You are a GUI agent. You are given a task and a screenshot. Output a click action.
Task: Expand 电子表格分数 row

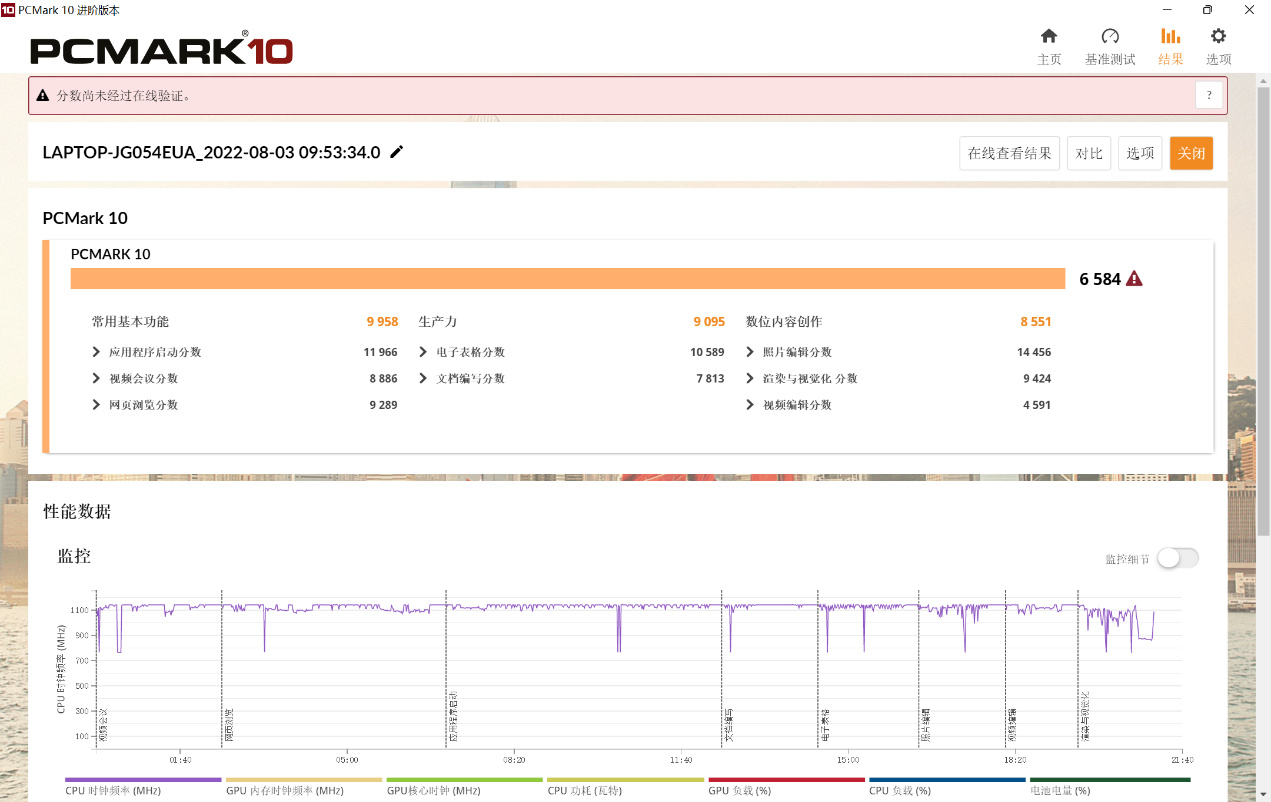point(424,352)
